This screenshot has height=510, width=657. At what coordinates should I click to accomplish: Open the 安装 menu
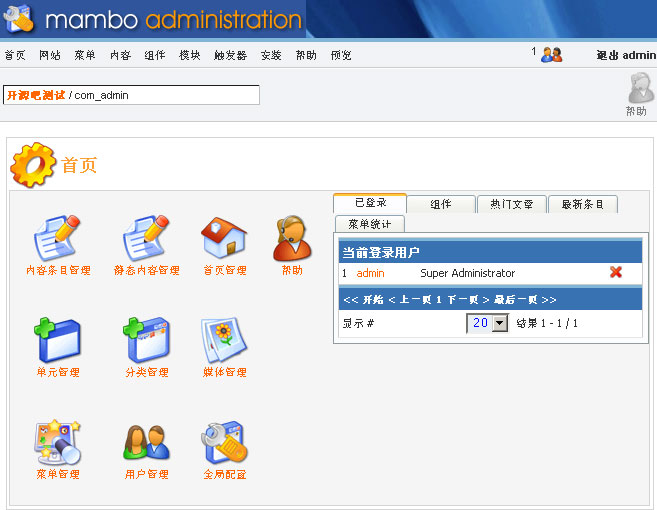pos(271,55)
